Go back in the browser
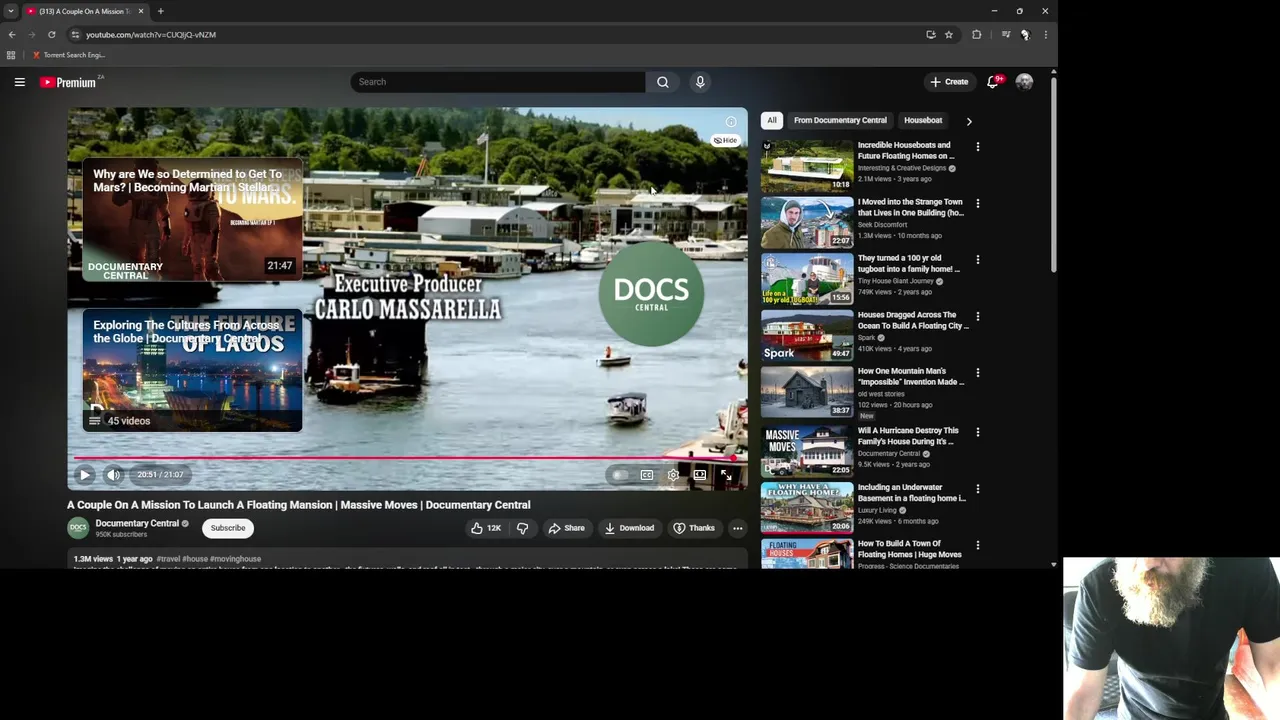 [x=12, y=35]
